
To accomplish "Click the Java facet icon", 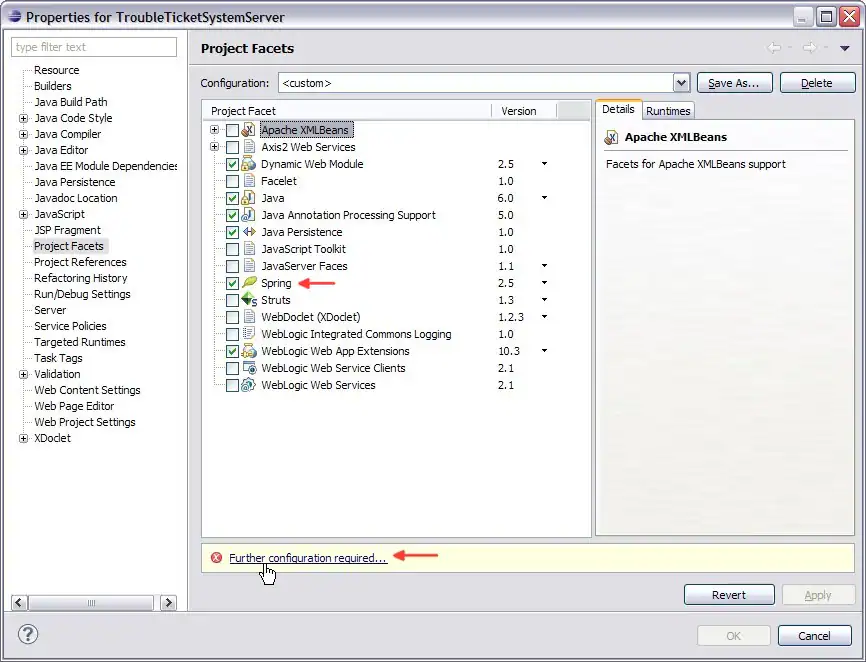I will [x=249, y=198].
